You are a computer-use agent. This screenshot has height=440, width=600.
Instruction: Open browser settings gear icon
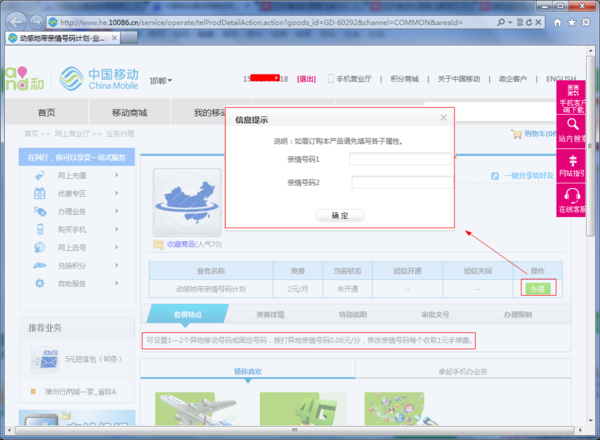[586, 22]
